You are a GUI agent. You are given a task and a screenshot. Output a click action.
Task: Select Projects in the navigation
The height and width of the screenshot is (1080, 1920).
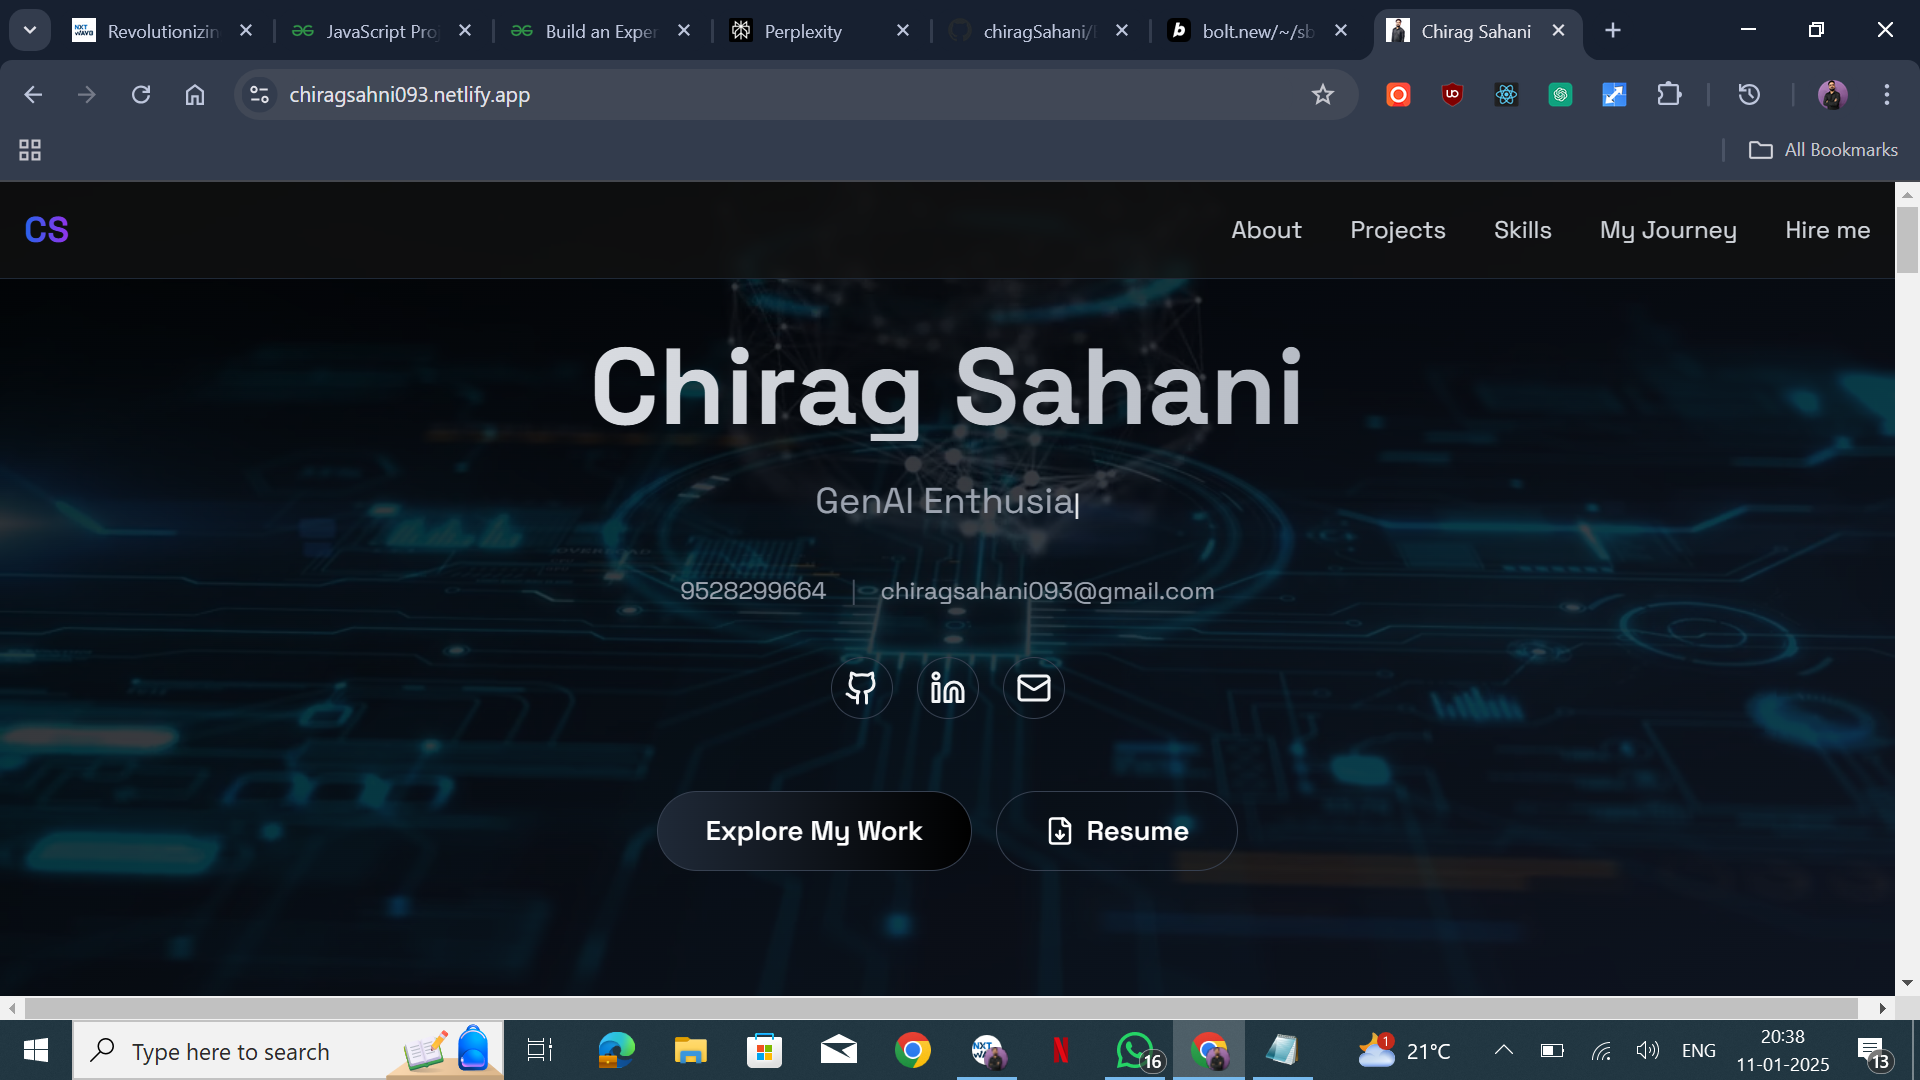point(1397,230)
